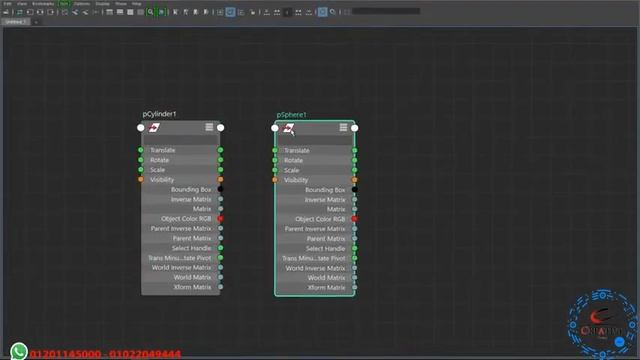Screen dimensions: 640x360
Task: Switch to the Untitled_1 graph tab
Action: [x=16, y=22]
